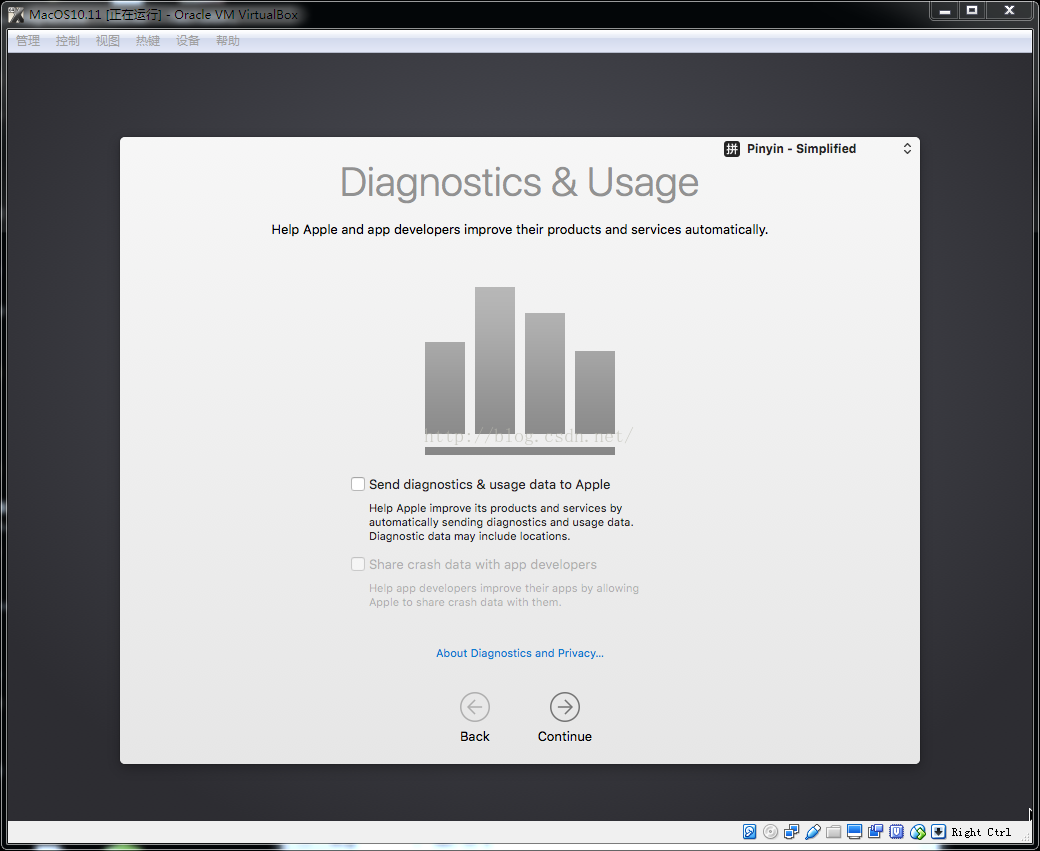The image size is (1040, 851).
Task: Click the display monitor status icon
Action: point(854,831)
